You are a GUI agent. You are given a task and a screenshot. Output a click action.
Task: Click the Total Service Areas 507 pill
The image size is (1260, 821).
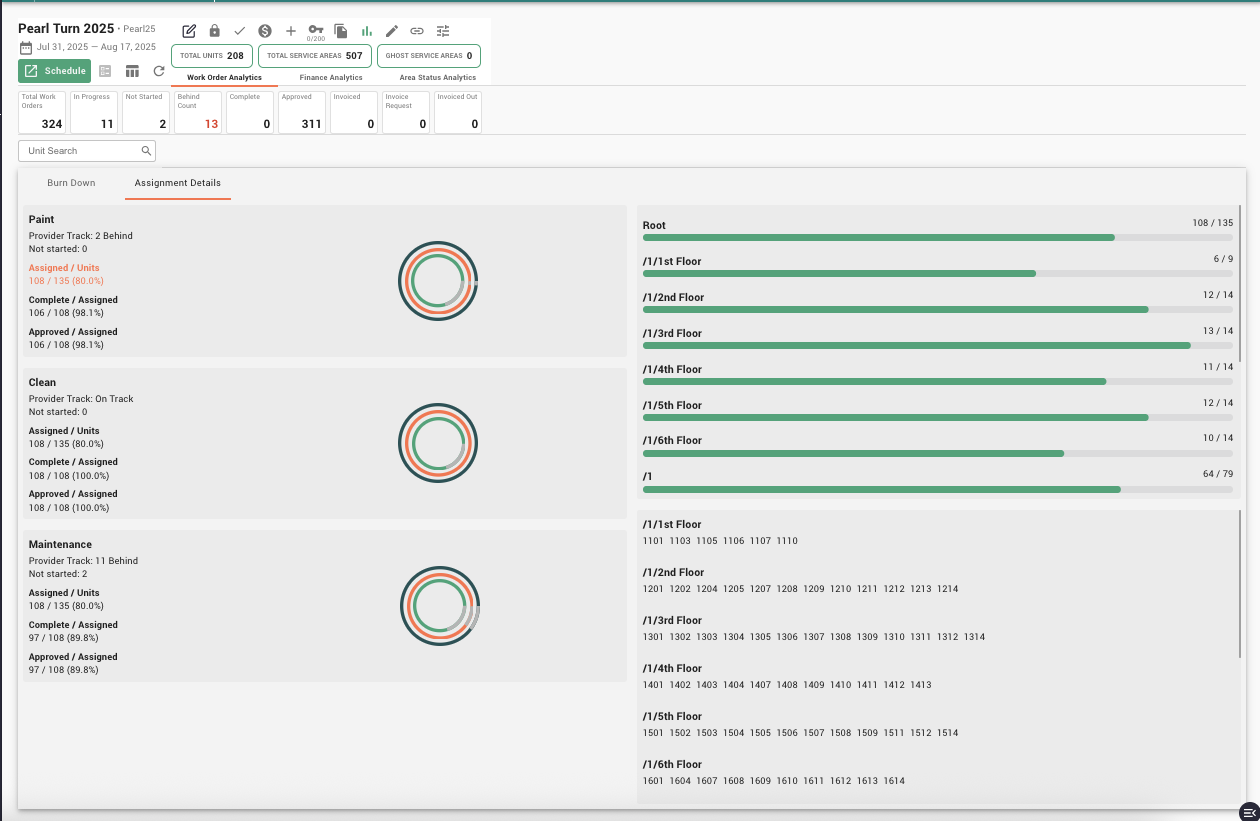[x=315, y=56]
